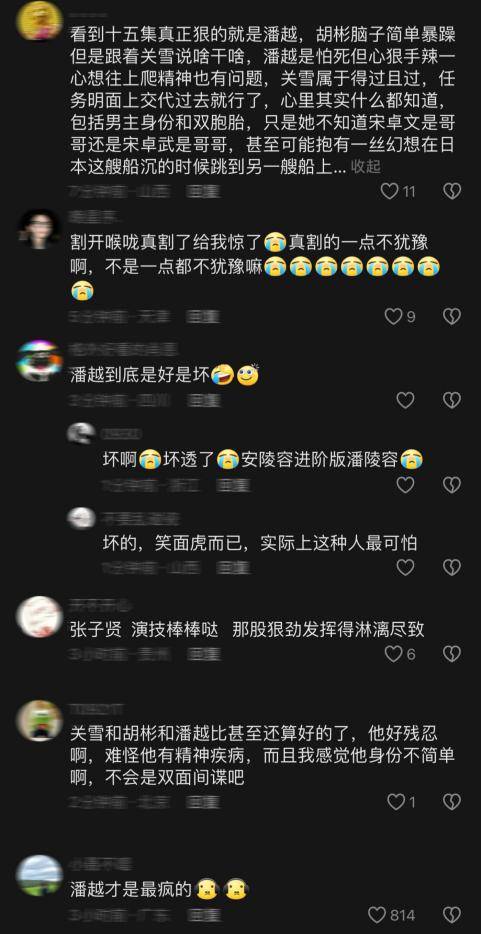The width and height of the screenshot is (481, 934).
Task: Open the 割开喉咙 commenter's avatar
Action: click(39, 229)
